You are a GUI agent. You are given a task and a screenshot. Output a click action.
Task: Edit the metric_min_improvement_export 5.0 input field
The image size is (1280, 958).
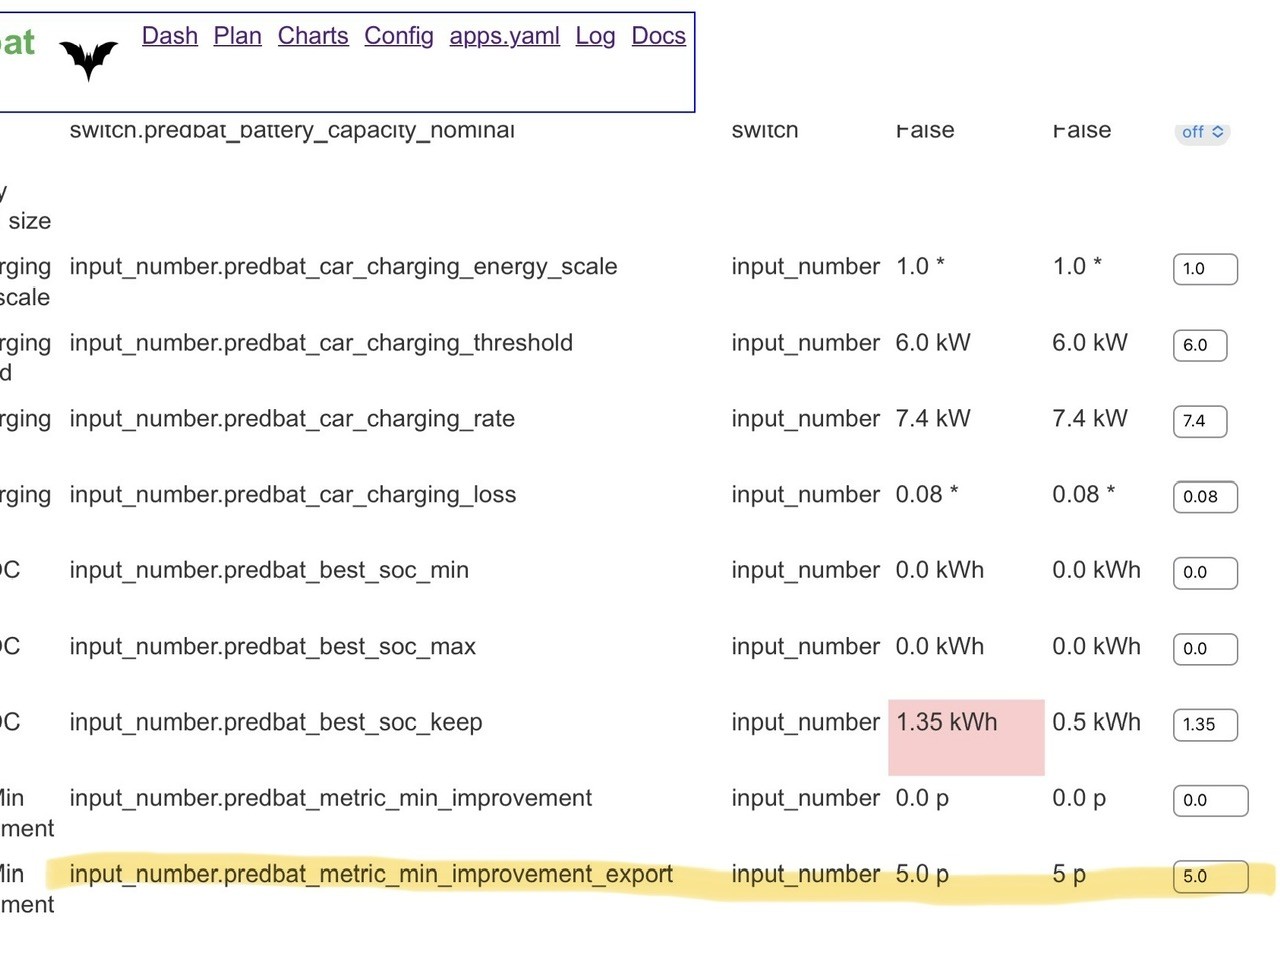click(1211, 877)
